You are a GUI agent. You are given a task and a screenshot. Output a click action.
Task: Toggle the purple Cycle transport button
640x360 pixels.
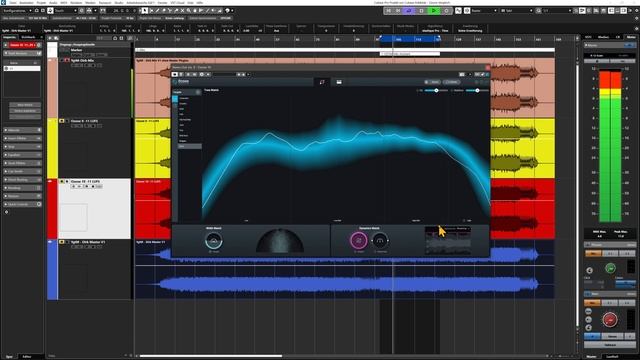pos(409,11)
